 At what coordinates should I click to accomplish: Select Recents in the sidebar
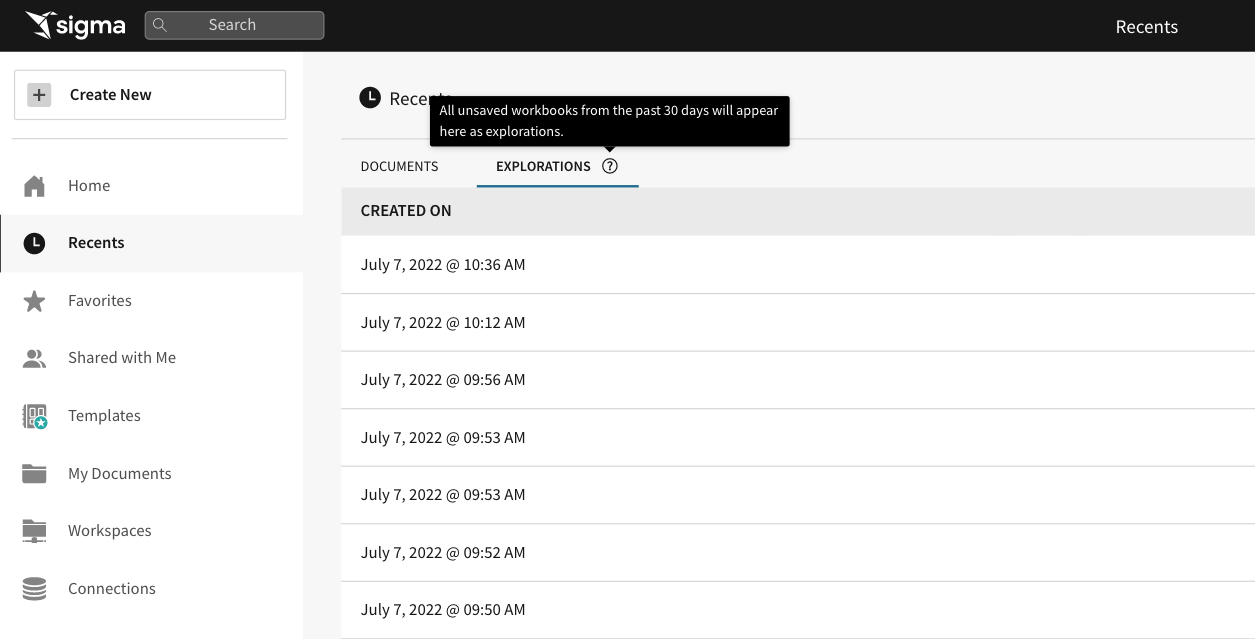(x=151, y=243)
